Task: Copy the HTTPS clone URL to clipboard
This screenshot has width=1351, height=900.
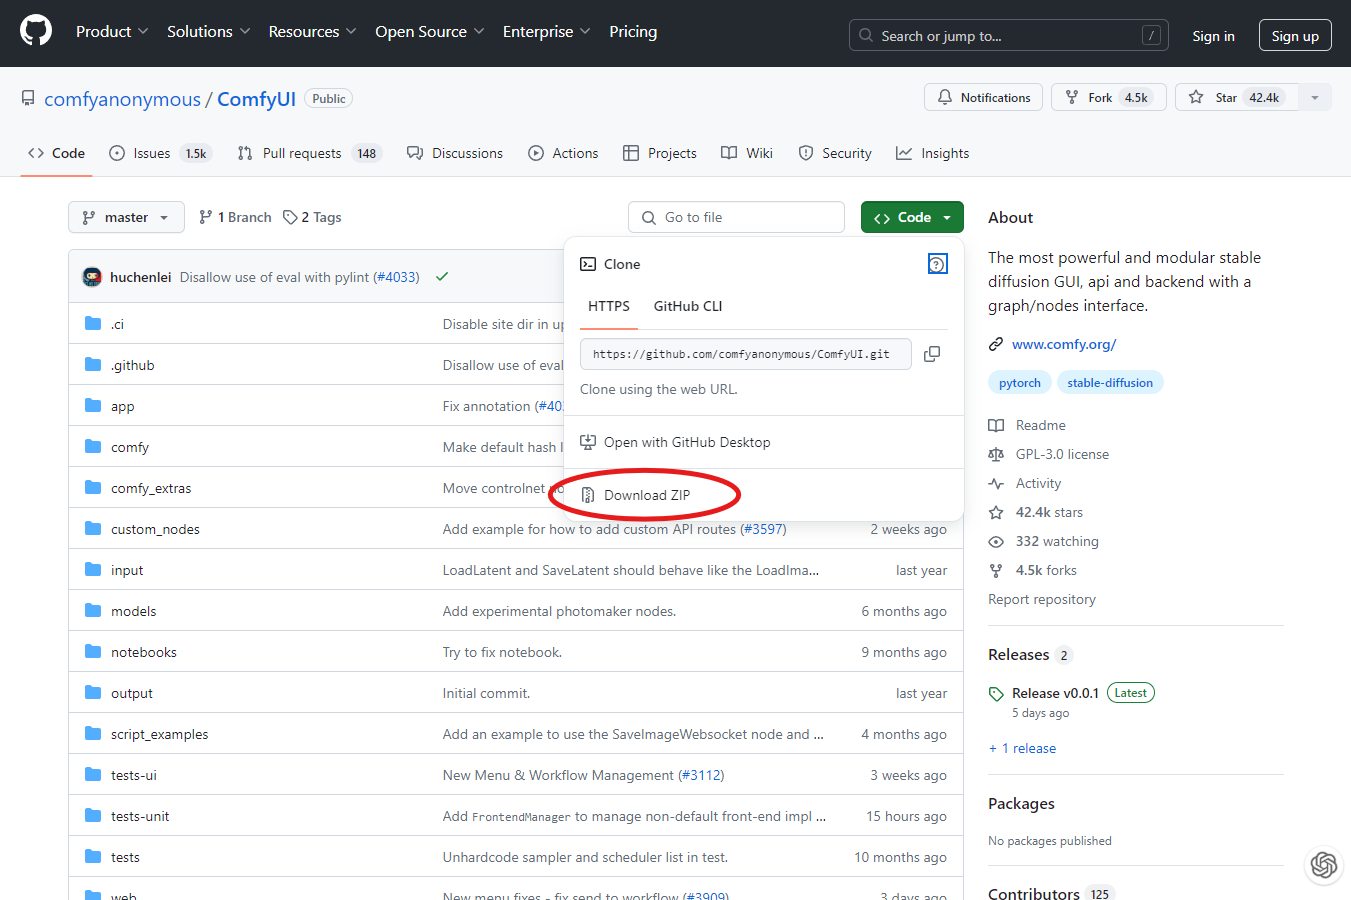Action: [x=932, y=354]
